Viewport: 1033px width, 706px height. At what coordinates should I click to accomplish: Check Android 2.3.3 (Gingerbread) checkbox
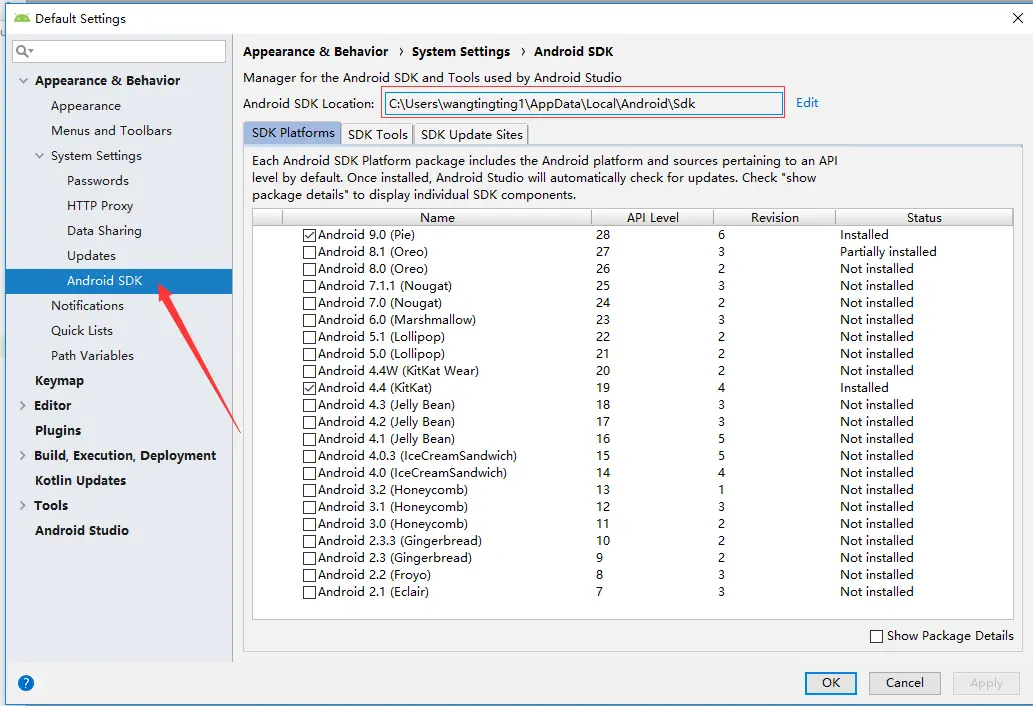pyautogui.click(x=309, y=541)
